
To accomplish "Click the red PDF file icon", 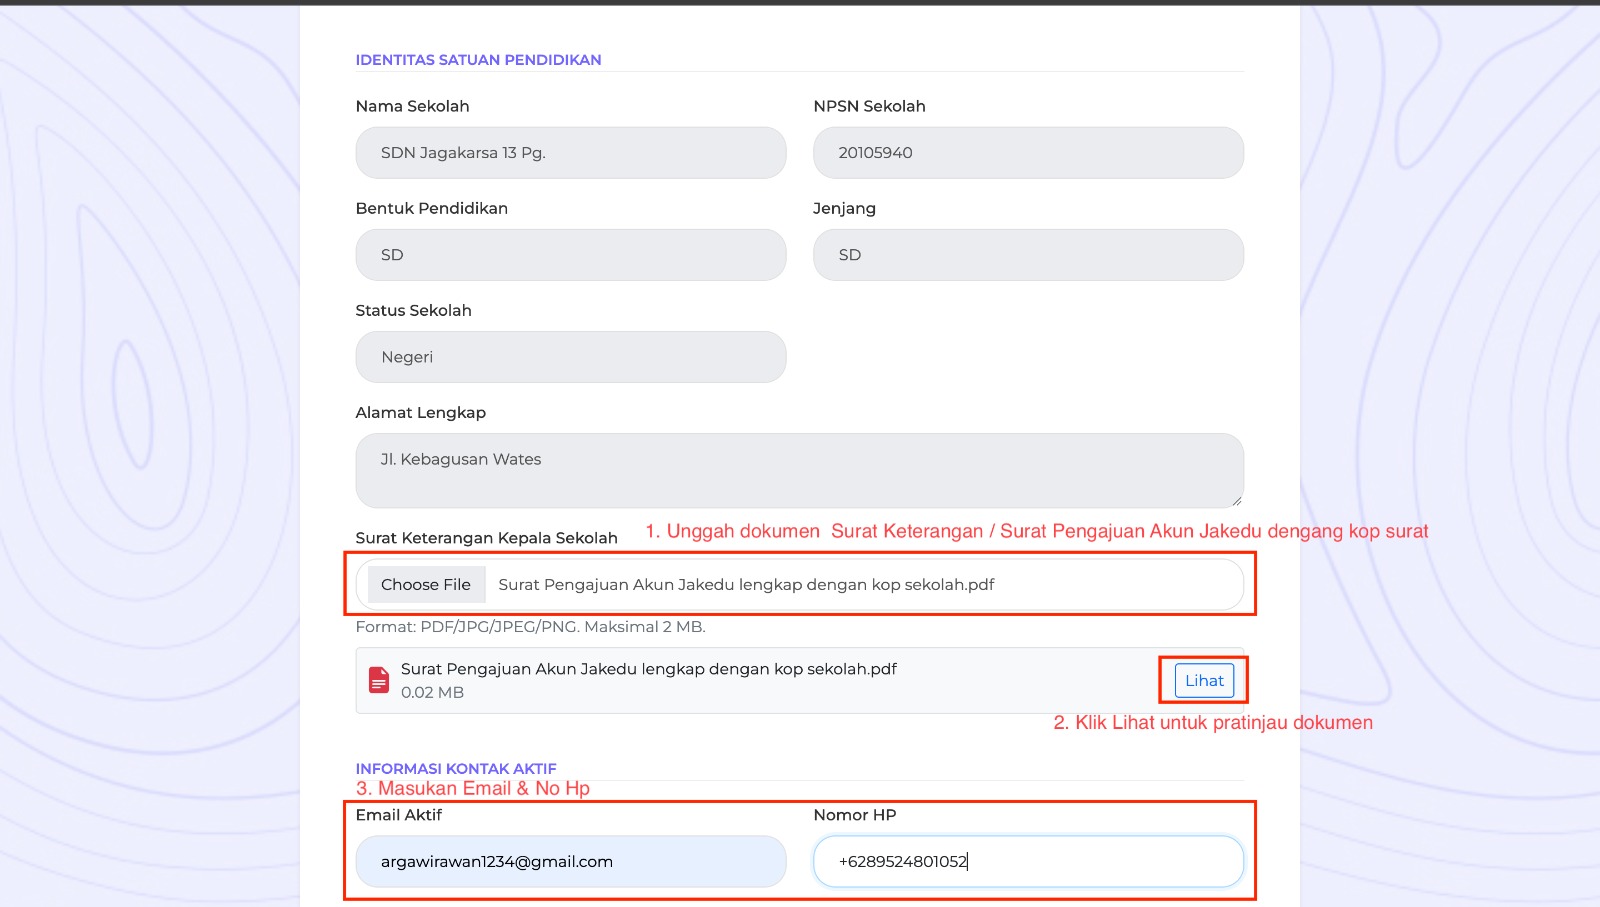I will 379,680.
